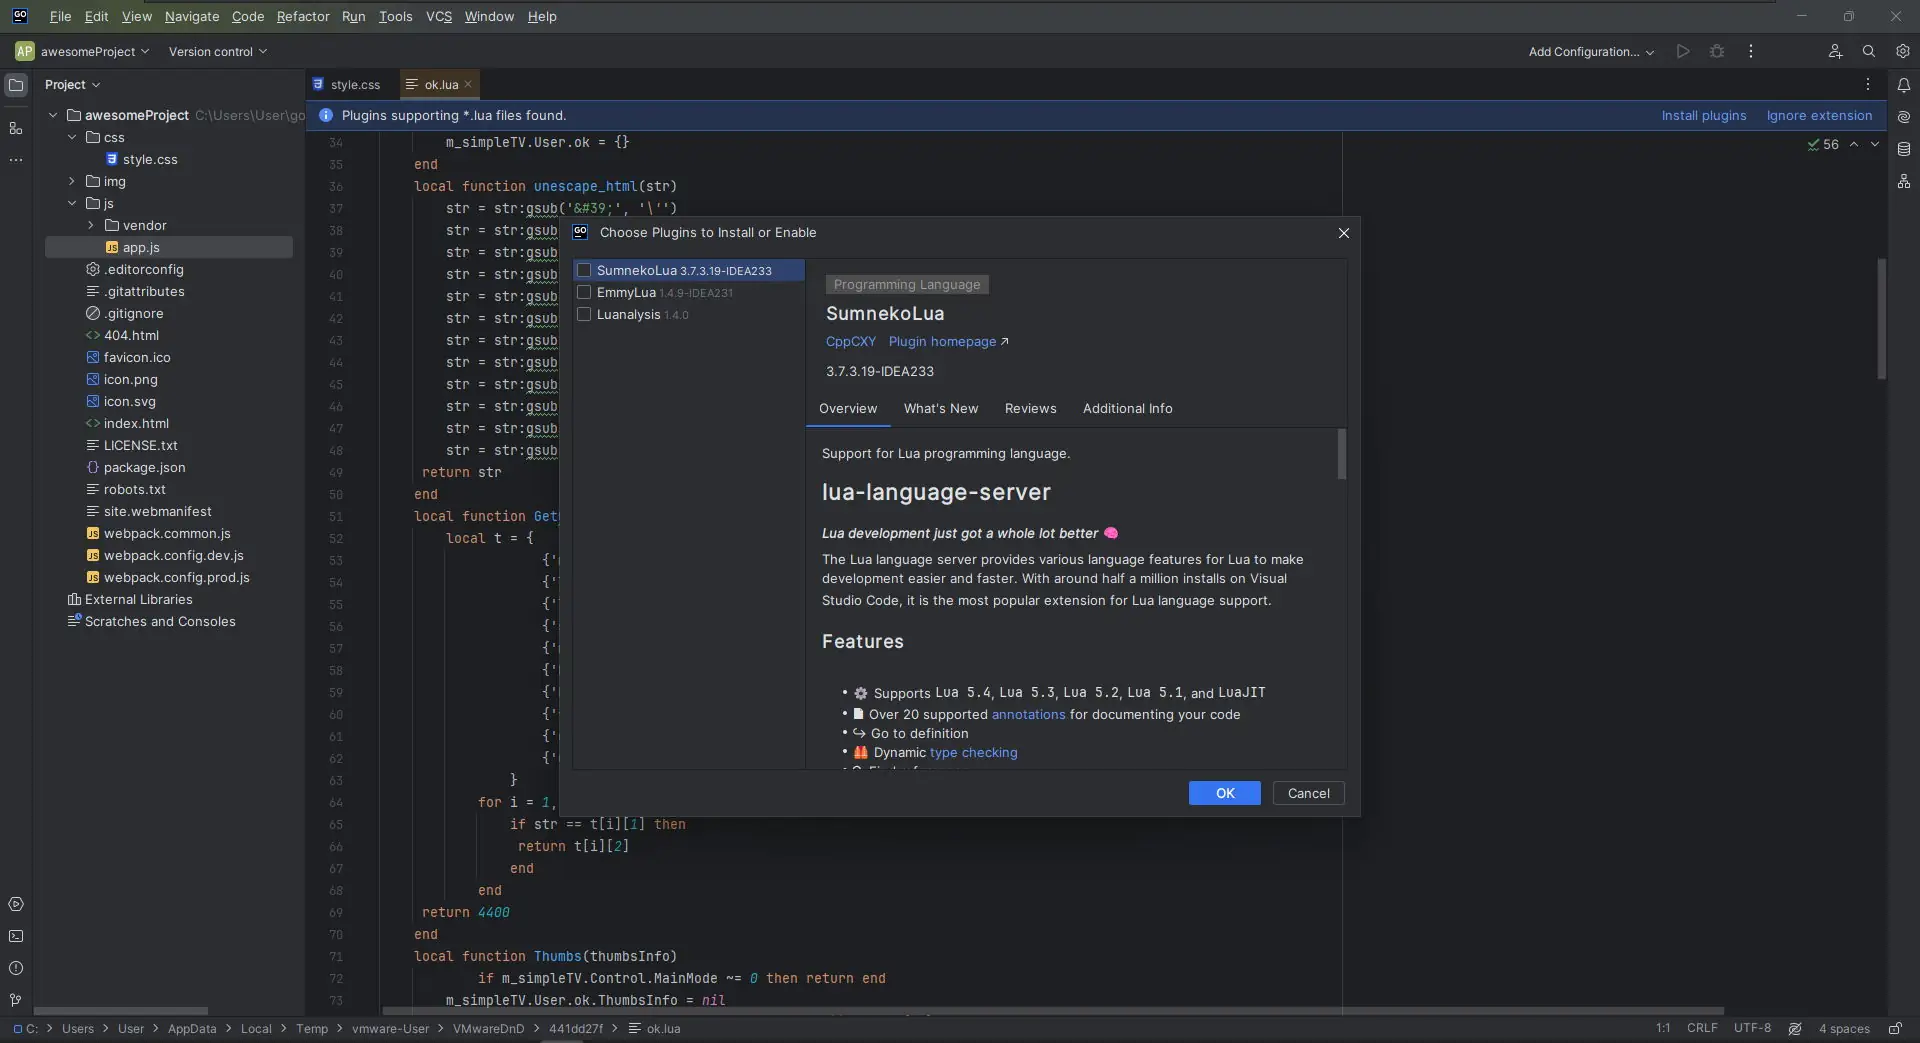This screenshot has height=1043, width=1920.
Task: Open the tool window below Database in right sidebar
Action: [1904, 181]
